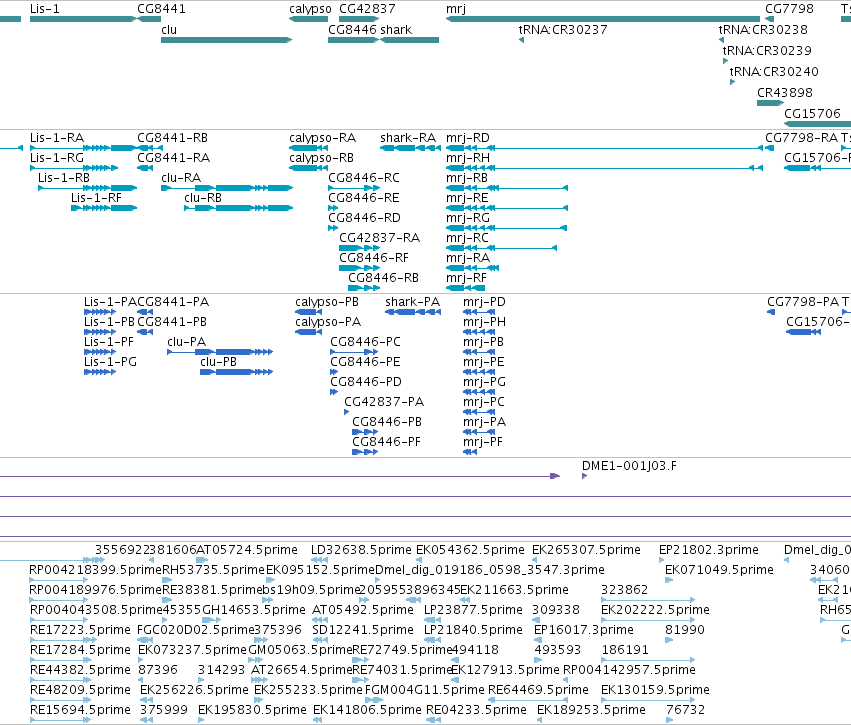Select the CG8446 gene label
This screenshot has height=725, width=851.
pos(352,30)
